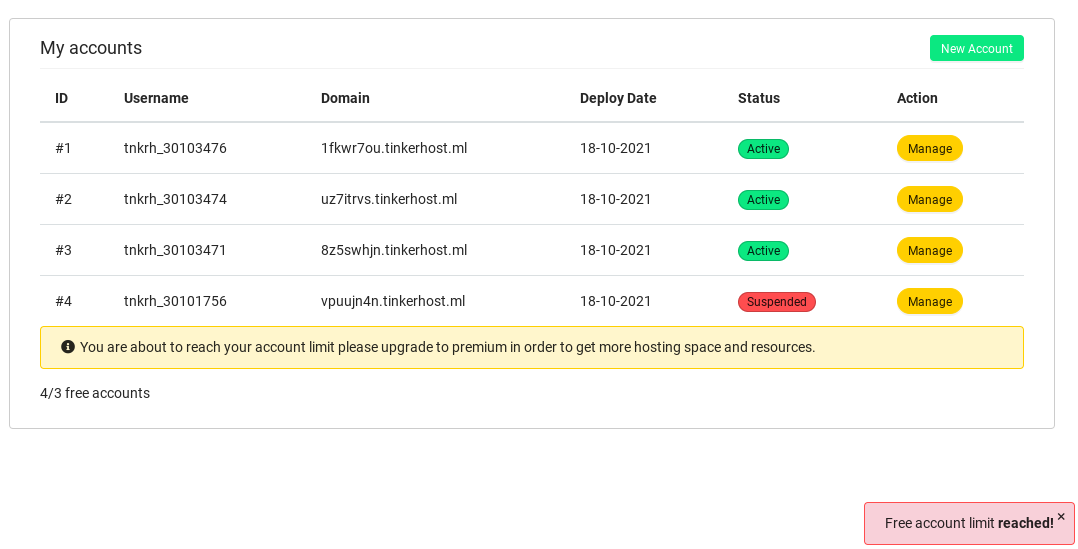This screenshot has width=1078, height=549.
Task: Click deploy date of account #1
Action: pos(615,148)
